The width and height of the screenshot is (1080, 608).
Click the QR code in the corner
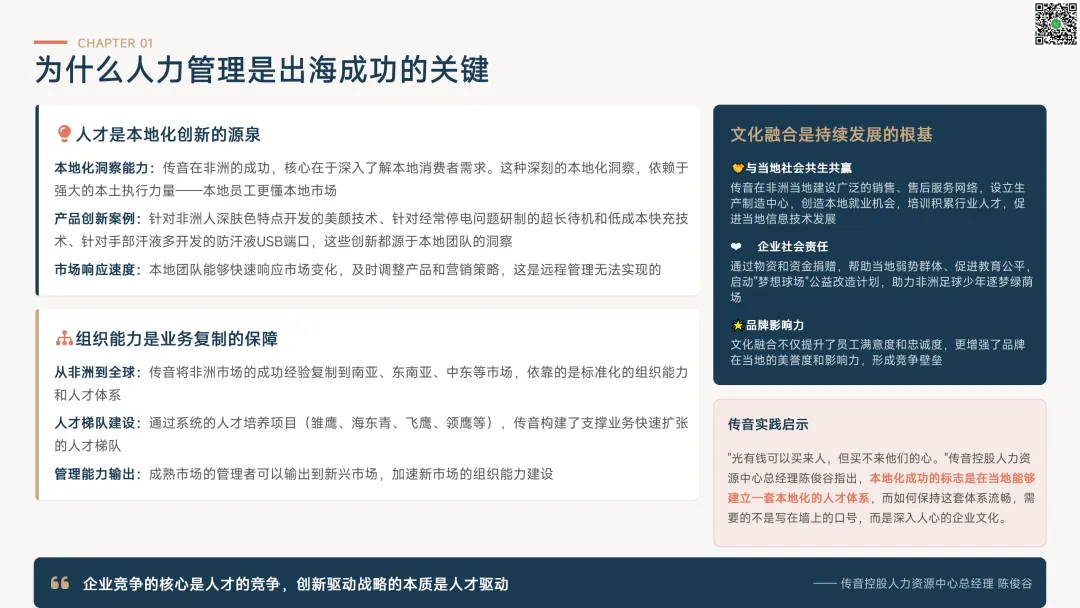(1055, 24)
